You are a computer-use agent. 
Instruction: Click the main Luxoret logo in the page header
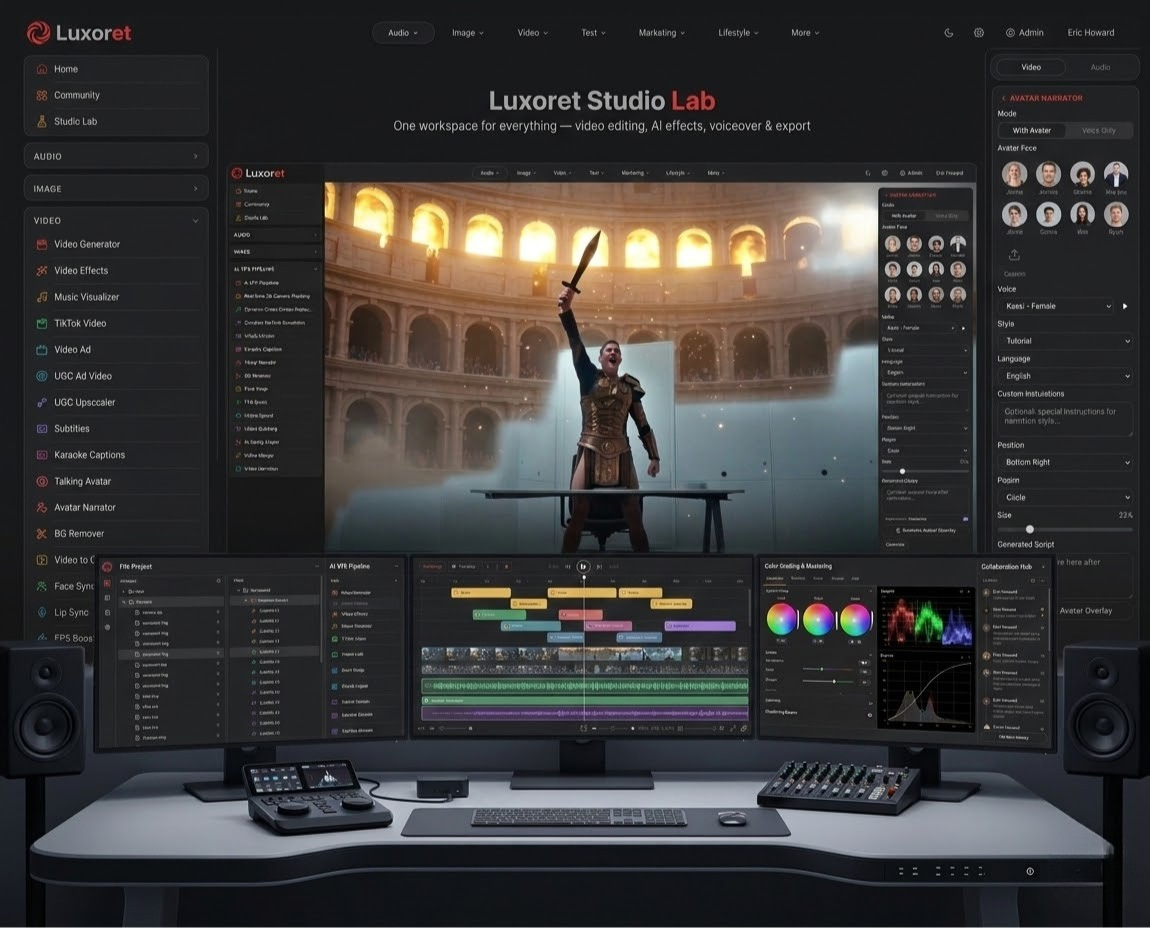click(x=79, y=33)
